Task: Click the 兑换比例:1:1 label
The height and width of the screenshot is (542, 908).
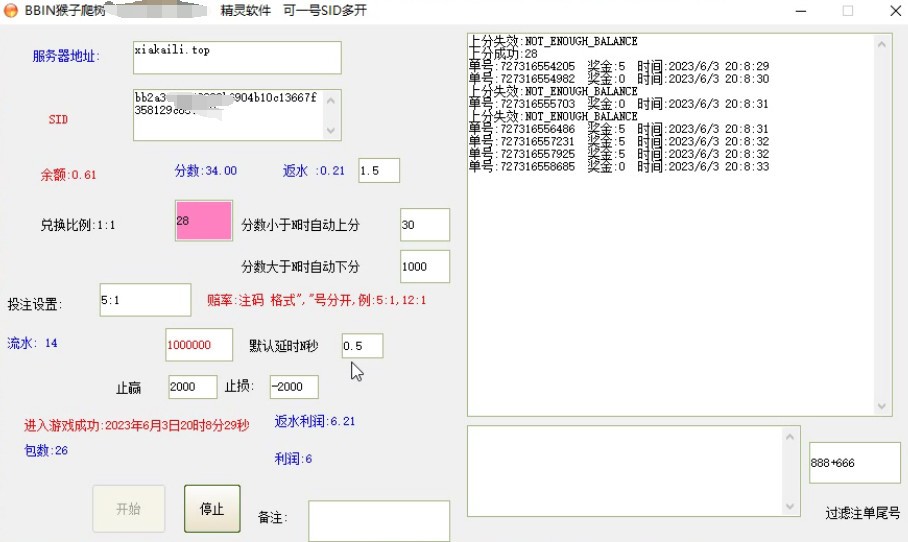Action: coord(78,225)
